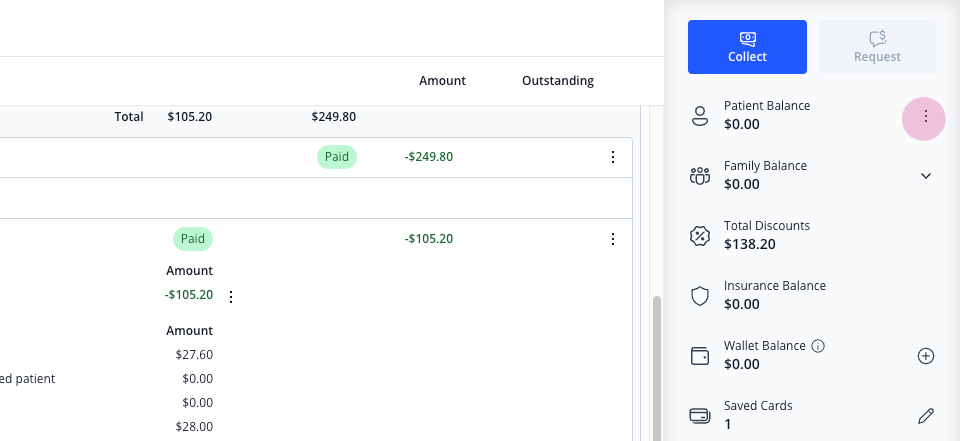Image resolution: width=960 pixels, height=441 pixels.
Task: Expand the Family Balance chevron
Action: coord(926,176)
